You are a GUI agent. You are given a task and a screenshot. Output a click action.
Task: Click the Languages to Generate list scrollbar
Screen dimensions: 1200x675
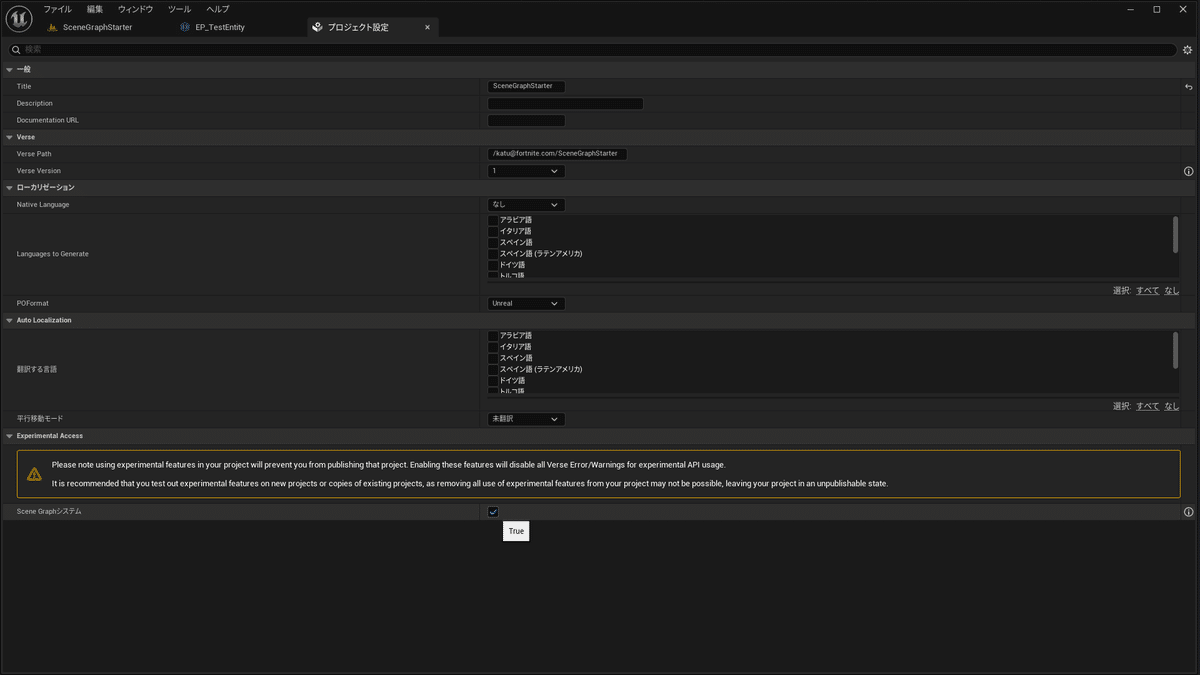point(1175,235)
